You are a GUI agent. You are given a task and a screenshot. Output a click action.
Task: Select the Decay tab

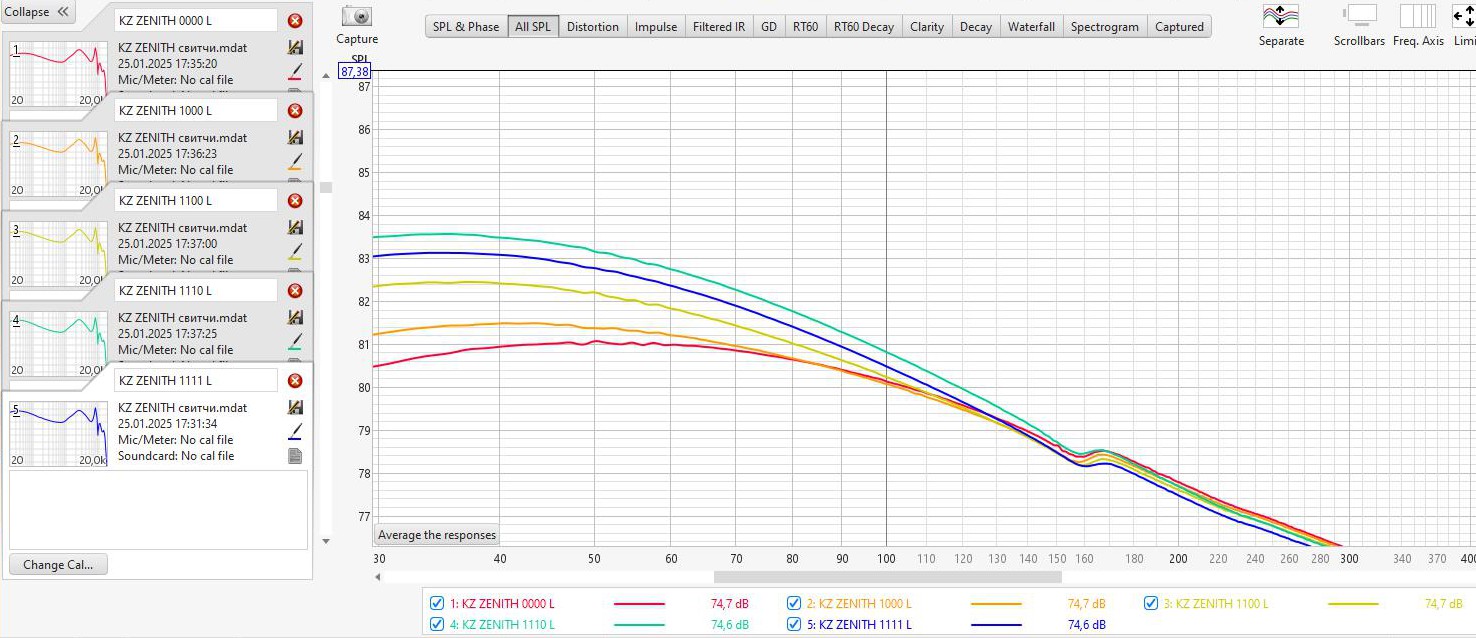coord(976,27)
